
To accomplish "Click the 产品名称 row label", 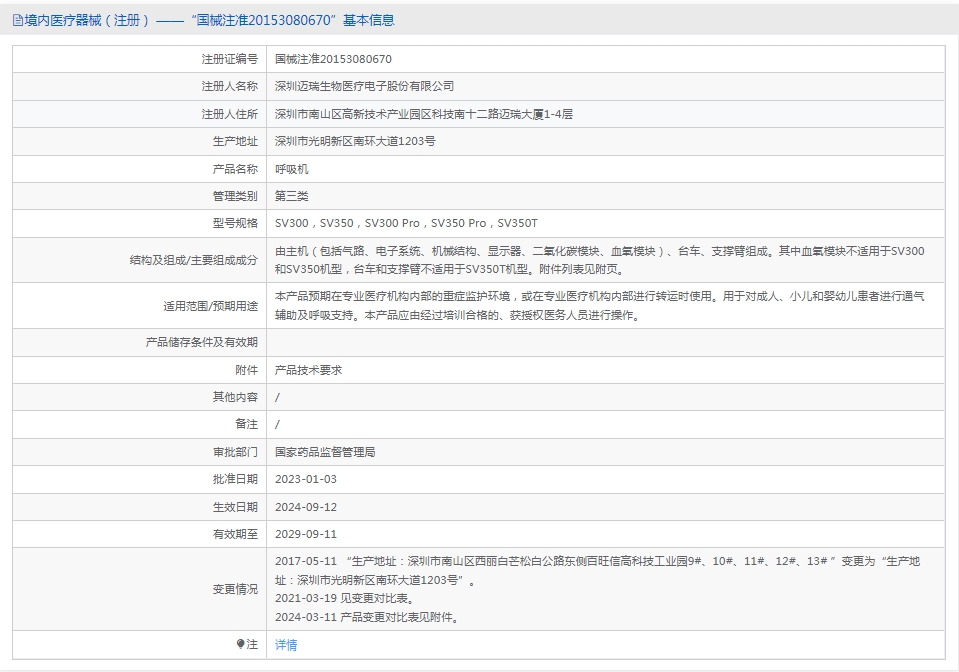I will [x=235, y=169].
